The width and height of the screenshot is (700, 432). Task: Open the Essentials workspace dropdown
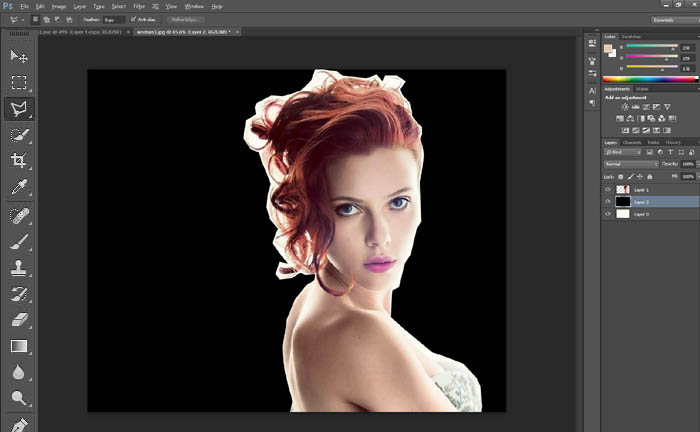(x=664, y=19)
